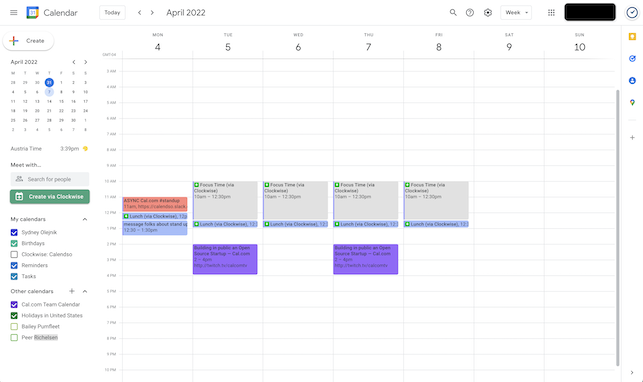The image size is (643, 382).
Task: Open the main menu hamburger icon
Action: click(x=14, y=13)
